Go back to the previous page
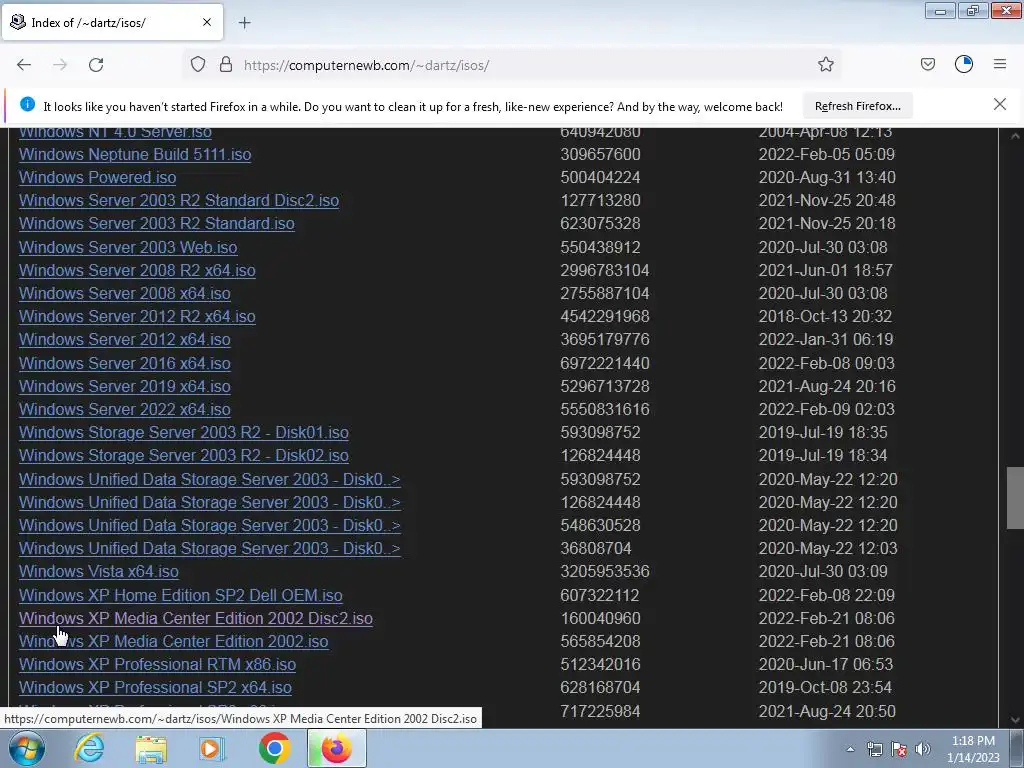 coord(24,65)
